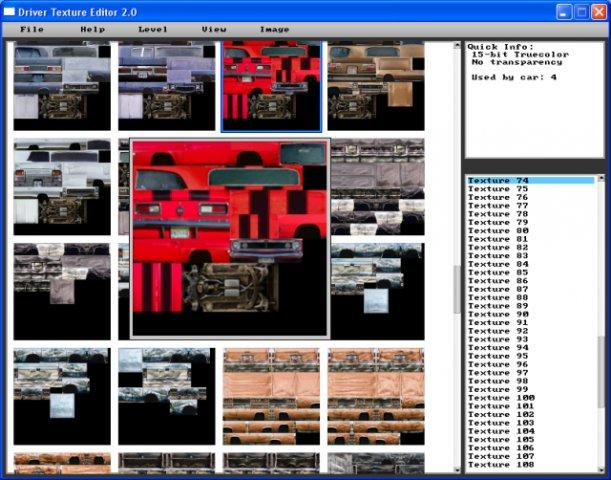Select Texture 100 in the list
Image resolution: width=611 pixels, height=480 pixels.
[x=531, y=398]
